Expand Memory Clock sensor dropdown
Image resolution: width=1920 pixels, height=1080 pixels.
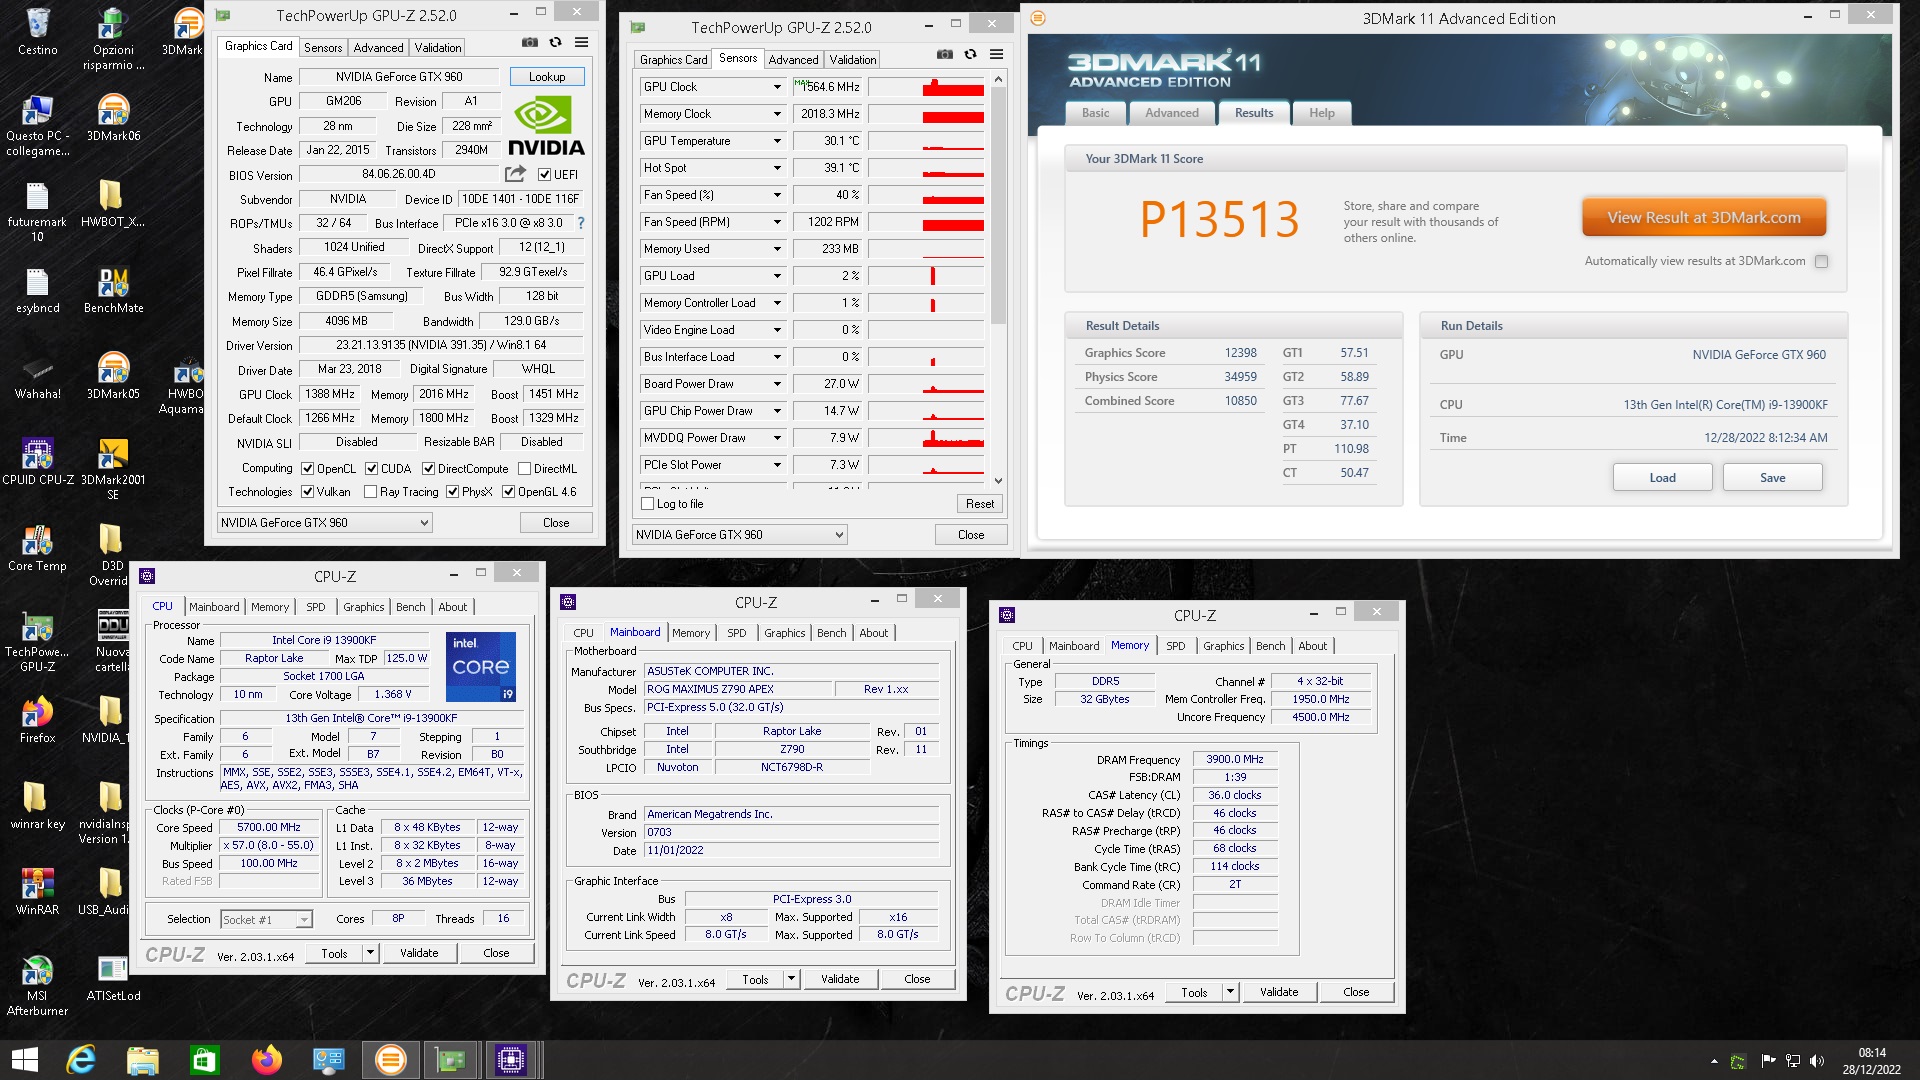pos(777,114)
